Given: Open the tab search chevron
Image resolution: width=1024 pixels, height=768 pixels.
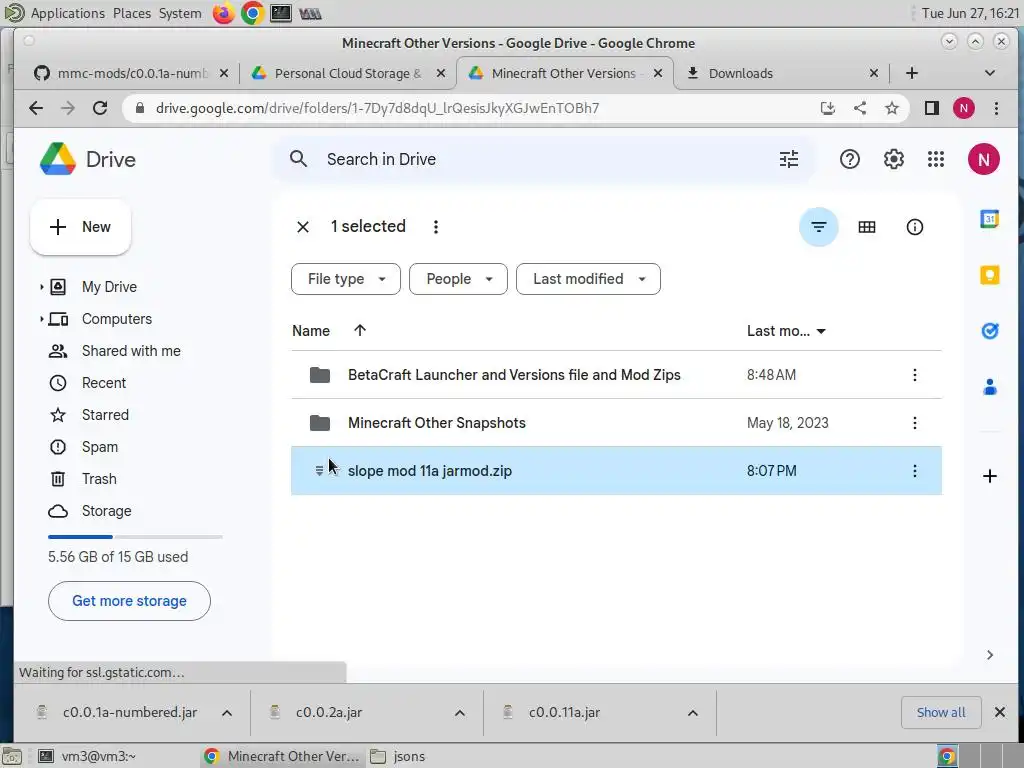Looking at the screenshot, I should point(989,73).
